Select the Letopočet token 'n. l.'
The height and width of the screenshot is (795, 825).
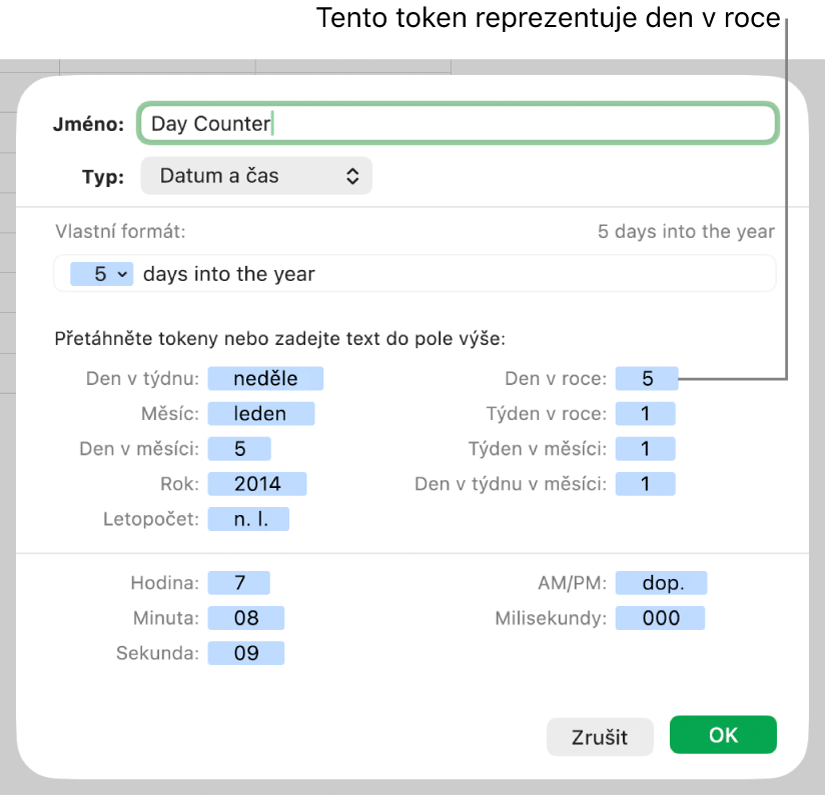(248, 519)
